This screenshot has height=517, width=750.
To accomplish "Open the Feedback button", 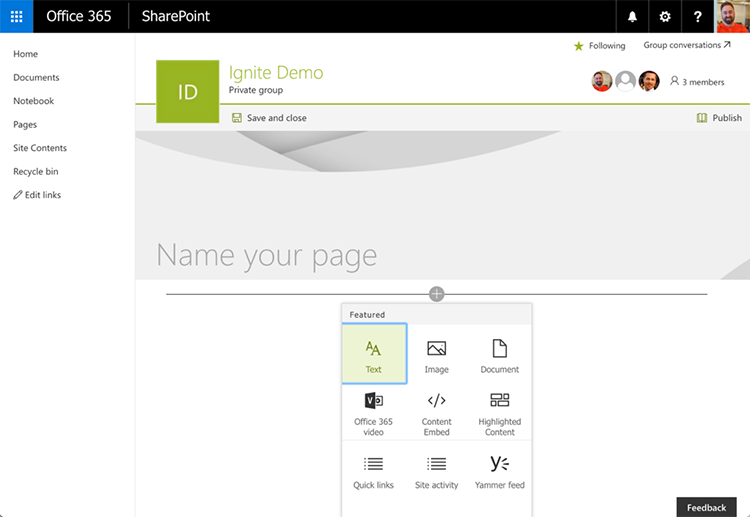I will click(706, 507).
